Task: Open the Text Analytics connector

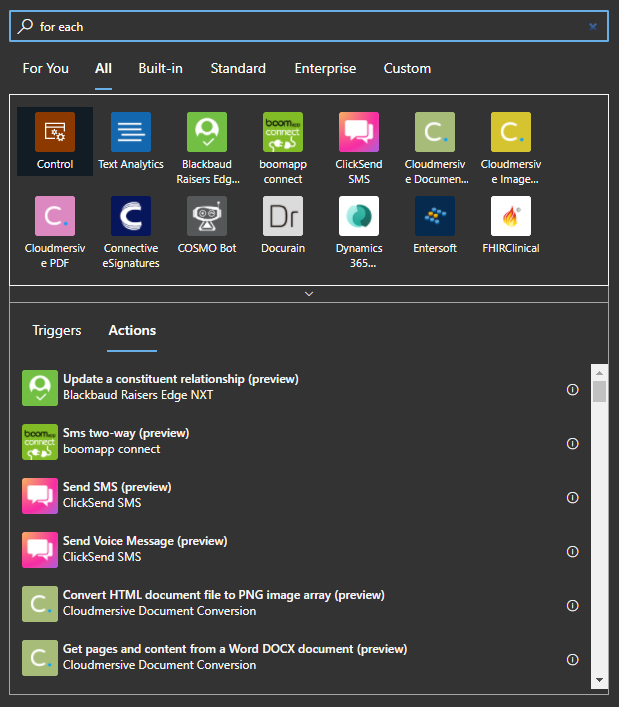Action: click(131, 132)
